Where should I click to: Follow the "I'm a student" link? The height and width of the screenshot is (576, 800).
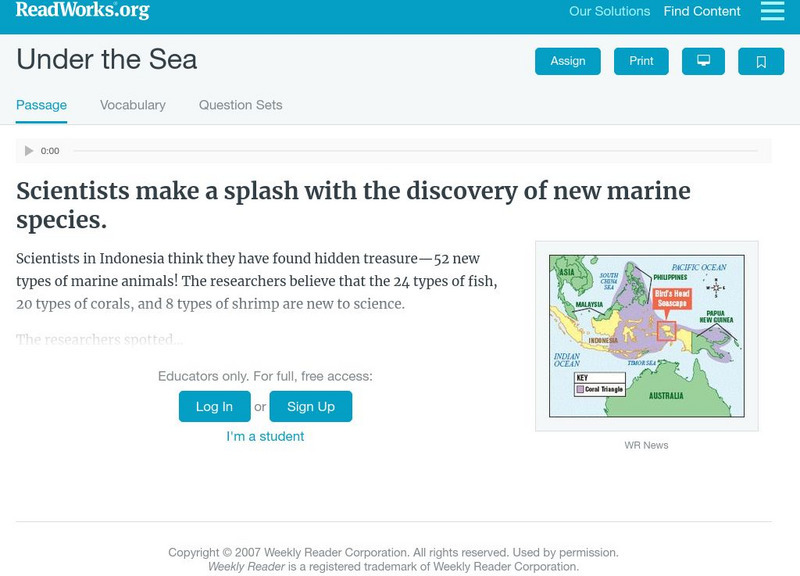[265, 436]
